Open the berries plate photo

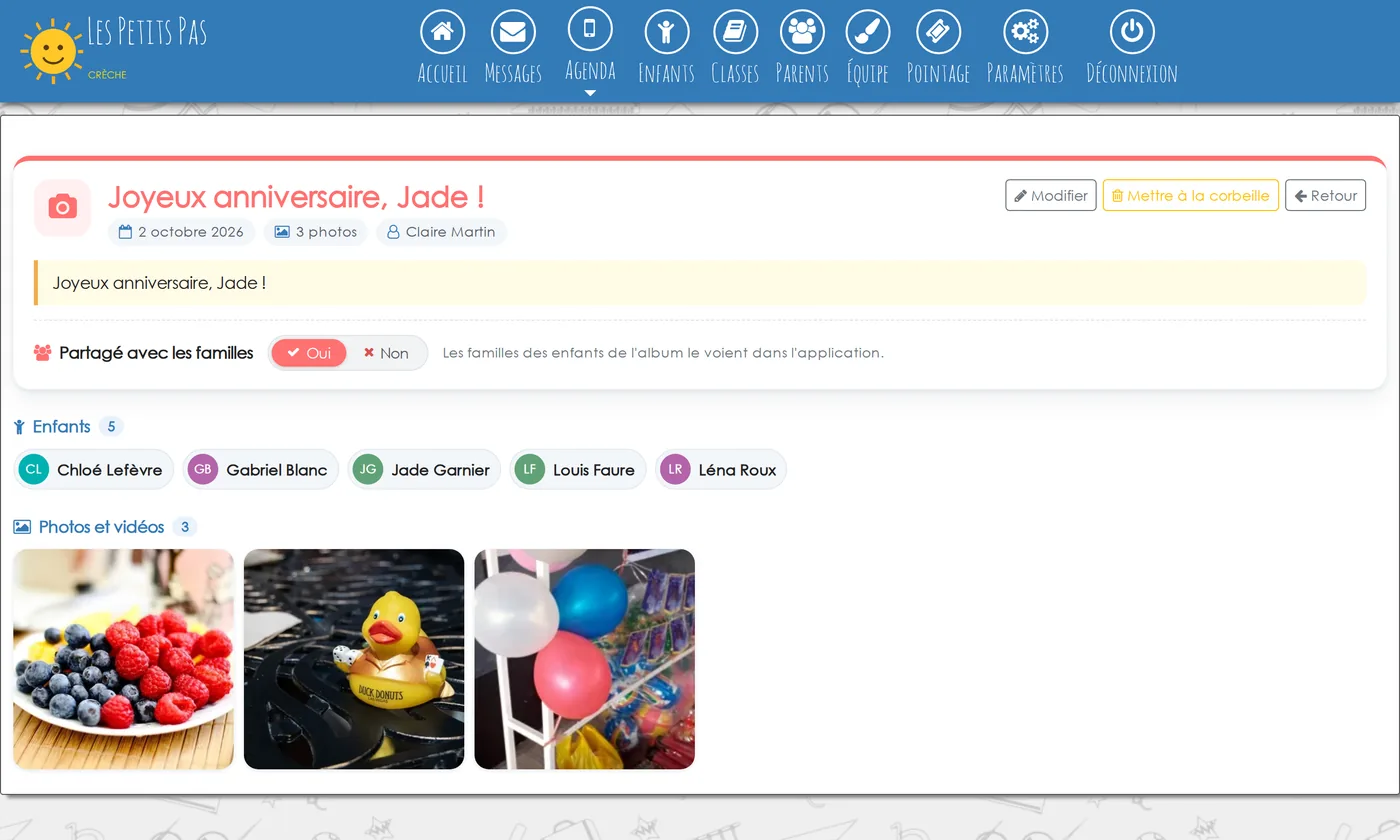click(124, 659)
